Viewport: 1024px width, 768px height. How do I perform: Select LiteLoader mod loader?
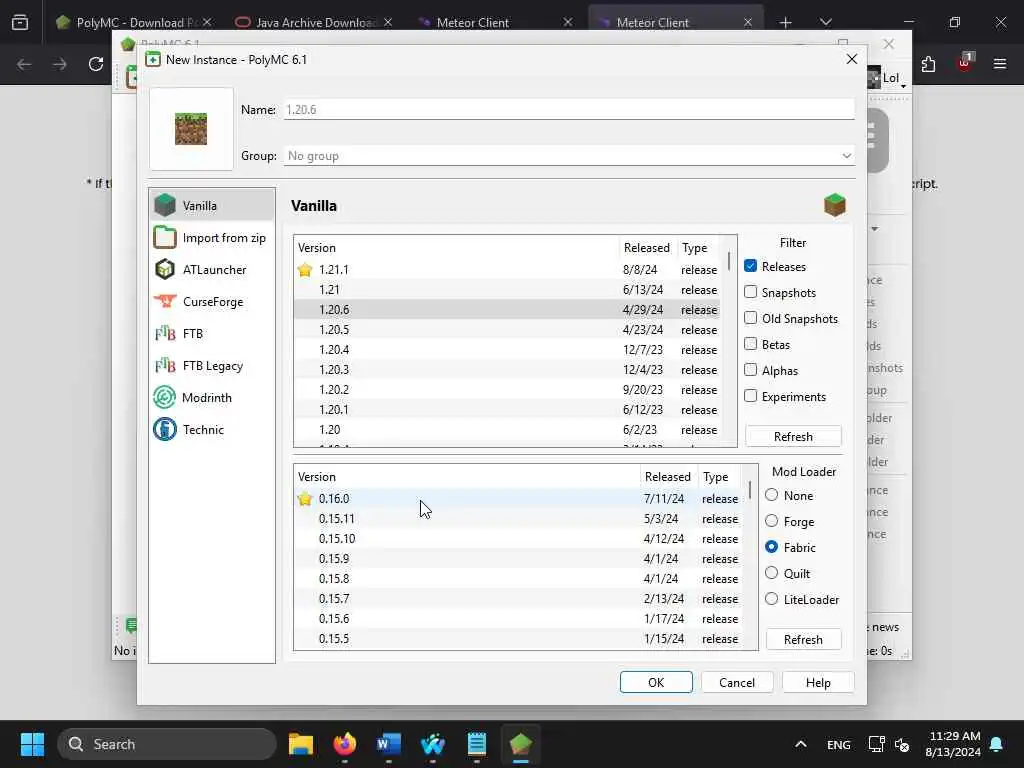771,599
